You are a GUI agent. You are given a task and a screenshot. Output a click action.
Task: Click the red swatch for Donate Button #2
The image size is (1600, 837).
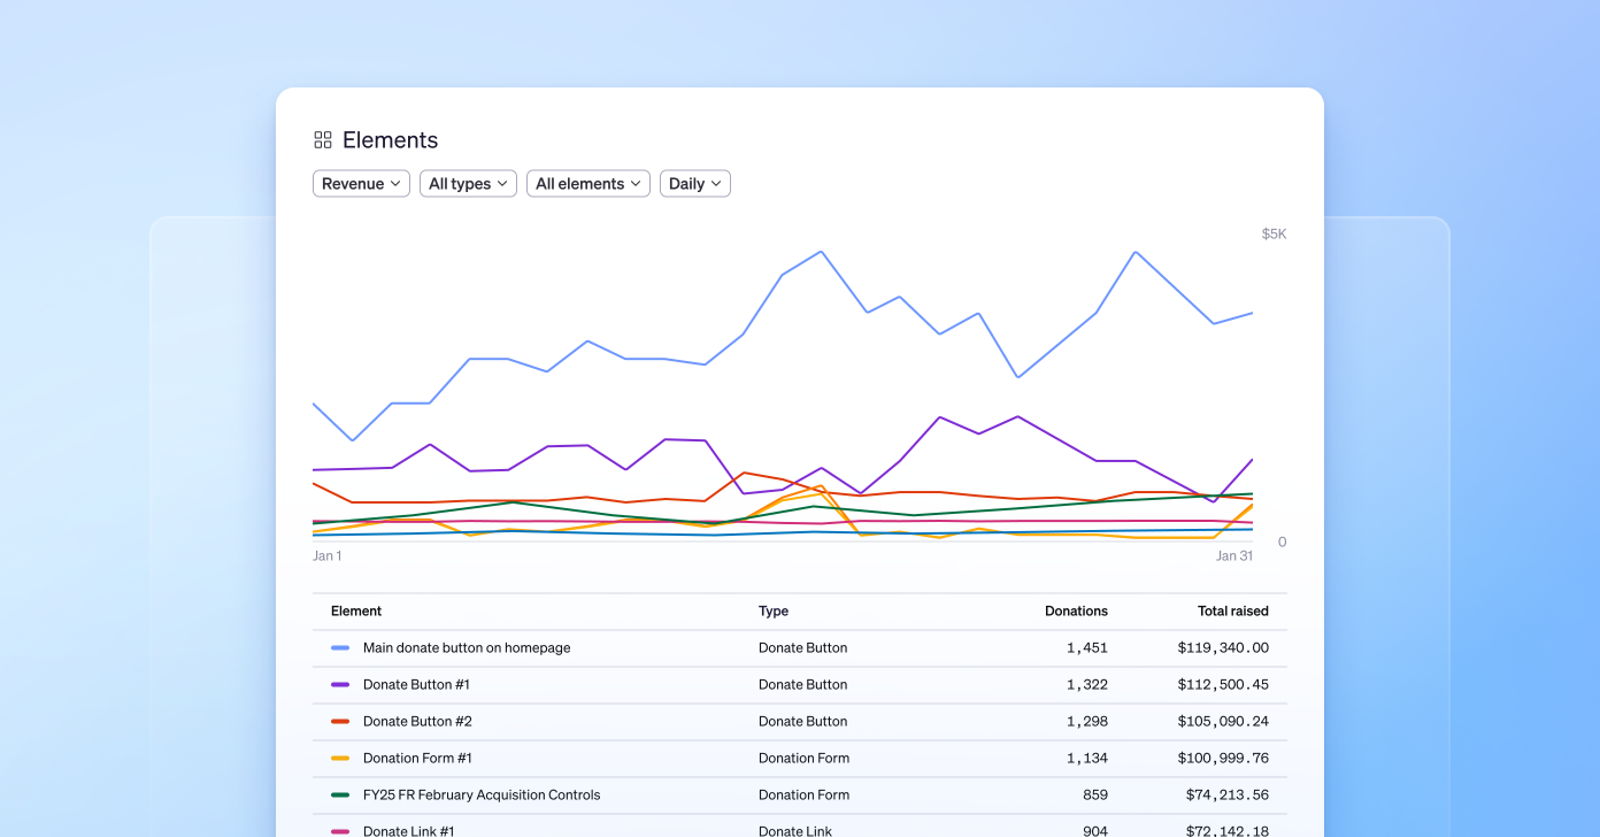(x=340, y=721)
